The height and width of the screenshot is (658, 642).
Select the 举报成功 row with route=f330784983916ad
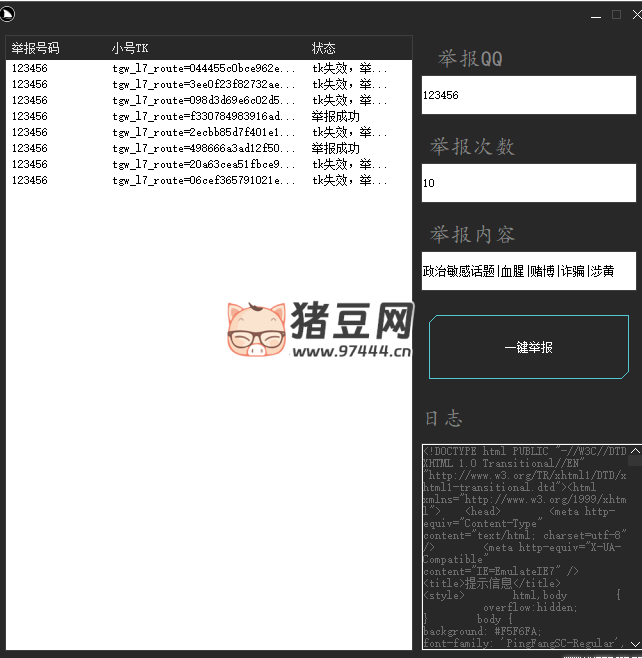[x=204, y=117]
